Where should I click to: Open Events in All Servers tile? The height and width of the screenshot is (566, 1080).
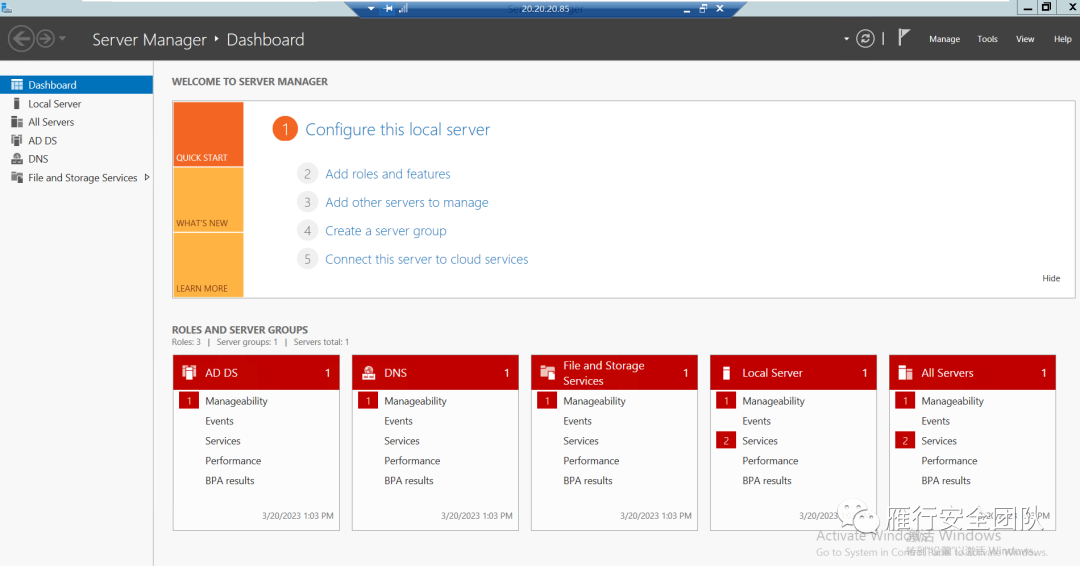[x=935, y=421]
